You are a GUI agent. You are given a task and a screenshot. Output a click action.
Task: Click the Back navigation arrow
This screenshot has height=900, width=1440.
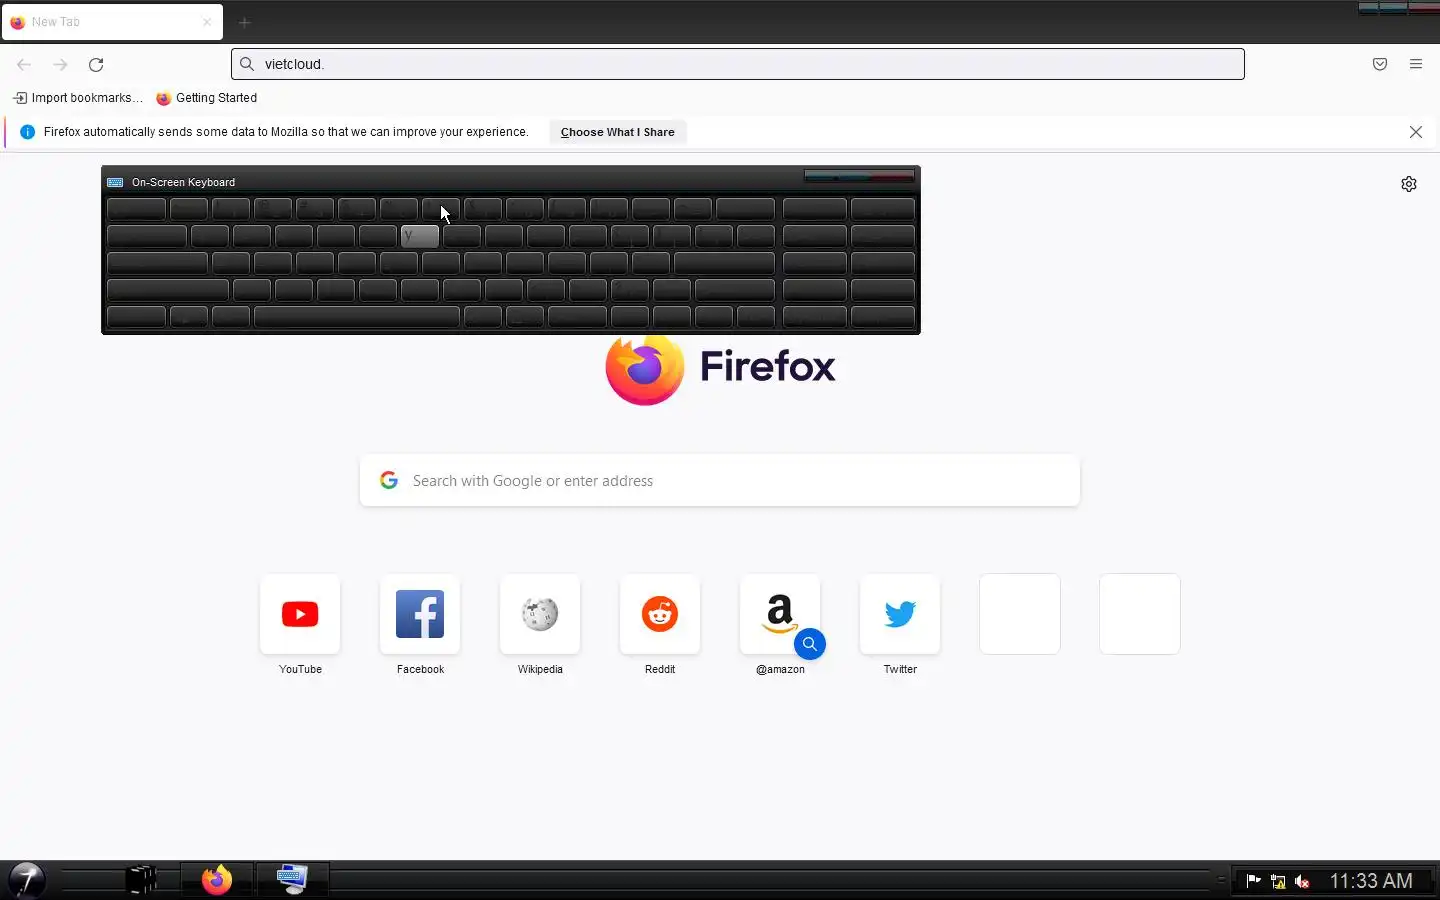point(24,64)
